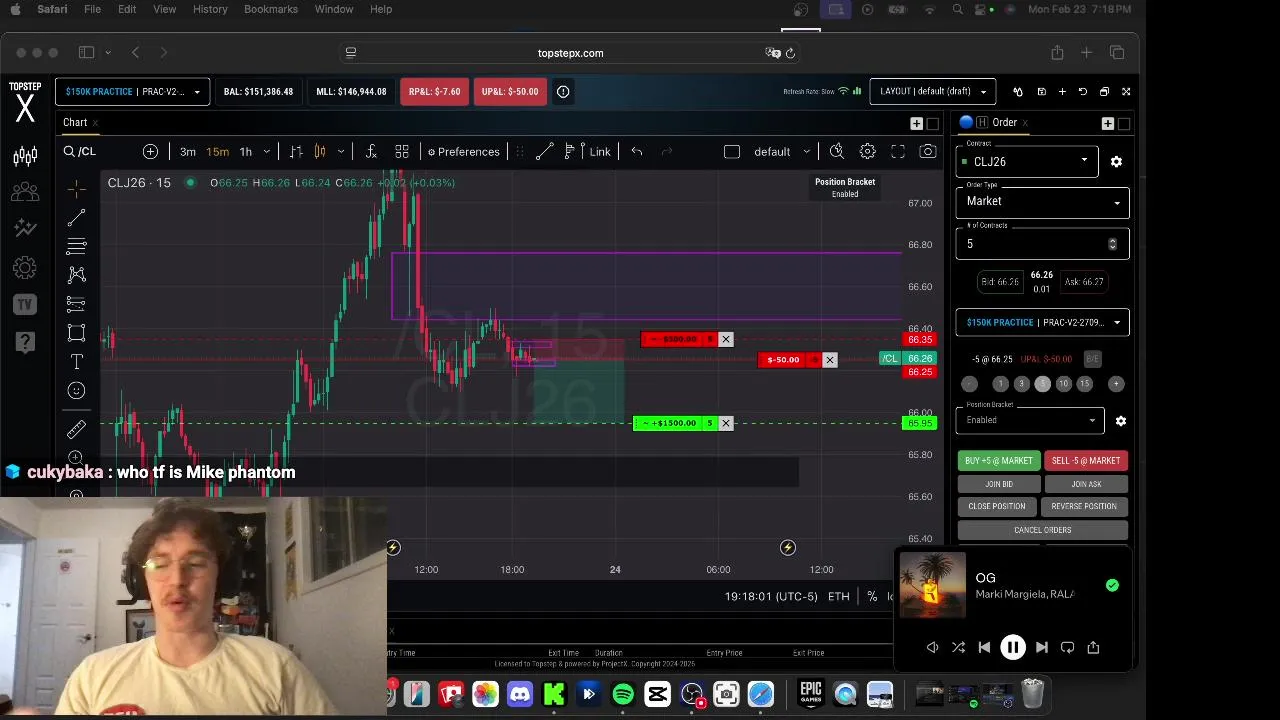This screenshot has height=720, width=1280.
Task: Switch to the Order tab
Action: click(1004, 123)
